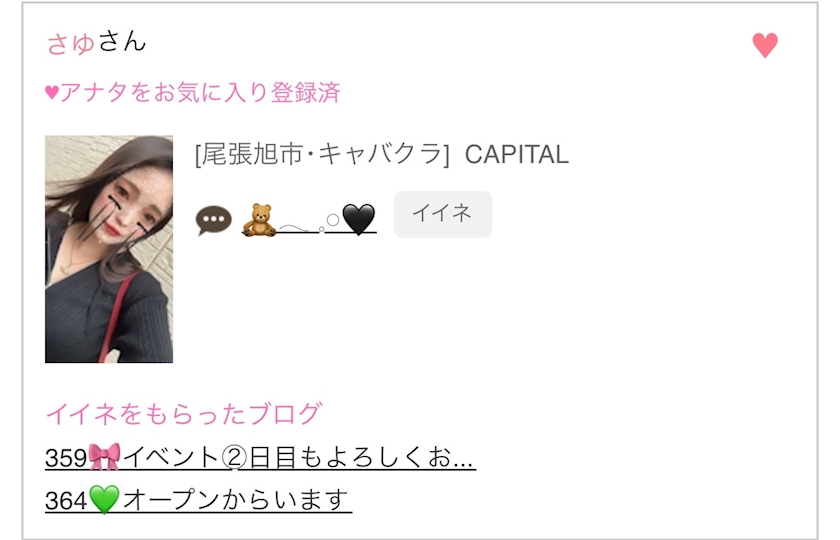Click small pink heart before アナタを

point(52,93)
